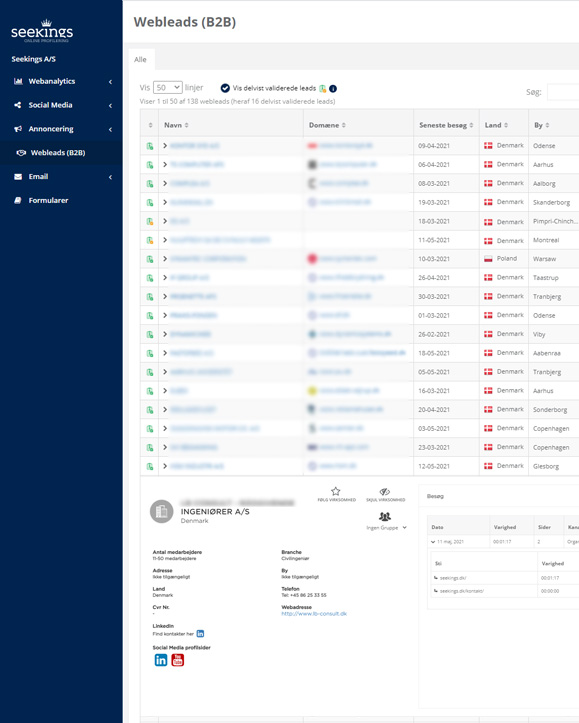The height and width of the screenshot is (723, 579).
Task: Toggle Vis delvist validerede leads checkbox
Action: coord(225,88)
